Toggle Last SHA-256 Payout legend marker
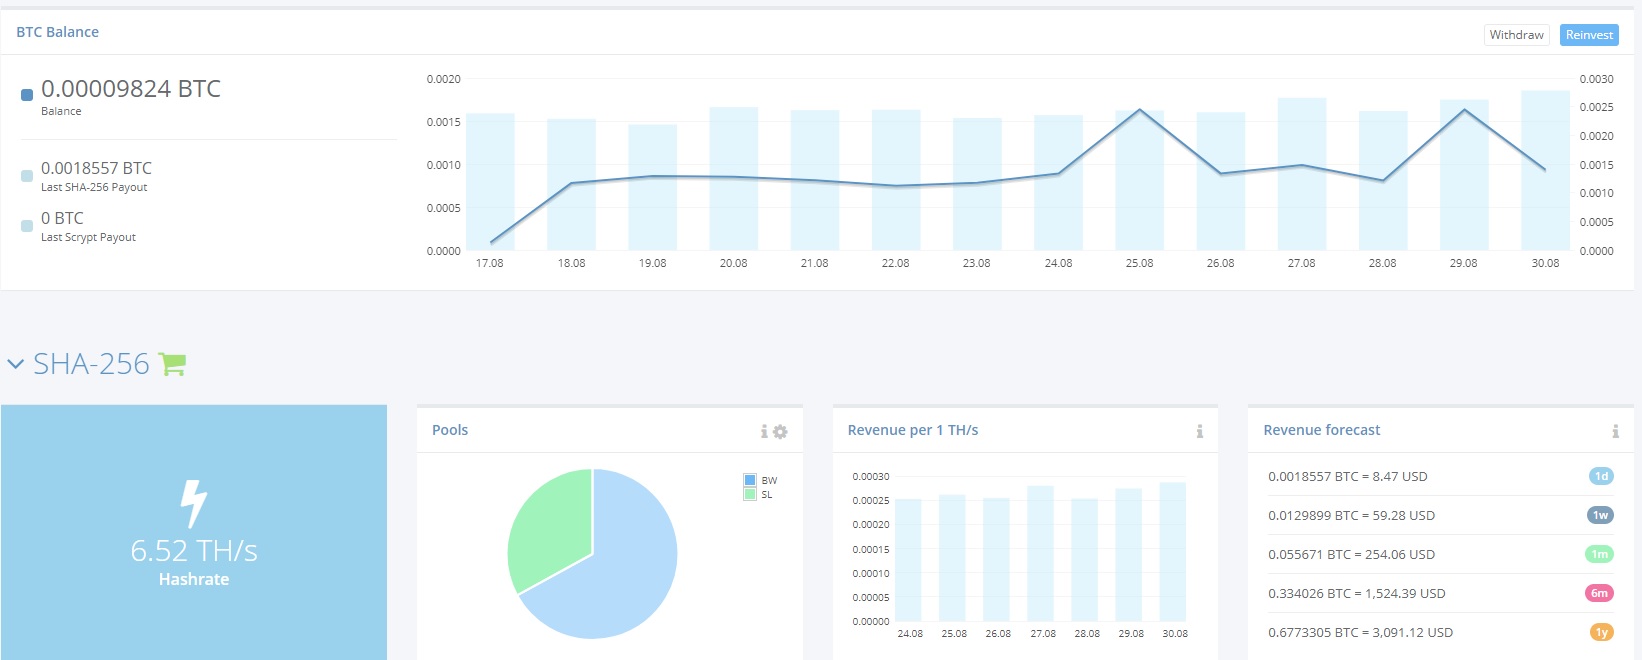This screenshot has width=1642, height=660. click(27, 176)
